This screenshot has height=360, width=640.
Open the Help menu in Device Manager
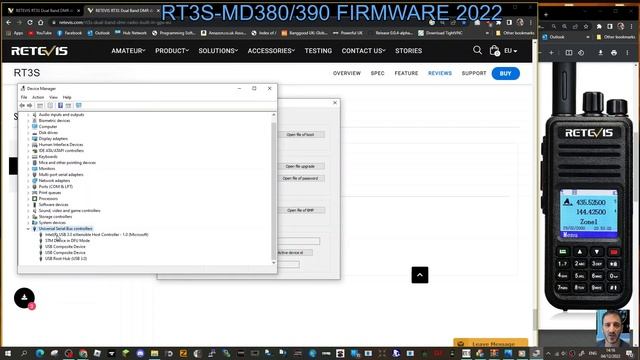[67, 97]
